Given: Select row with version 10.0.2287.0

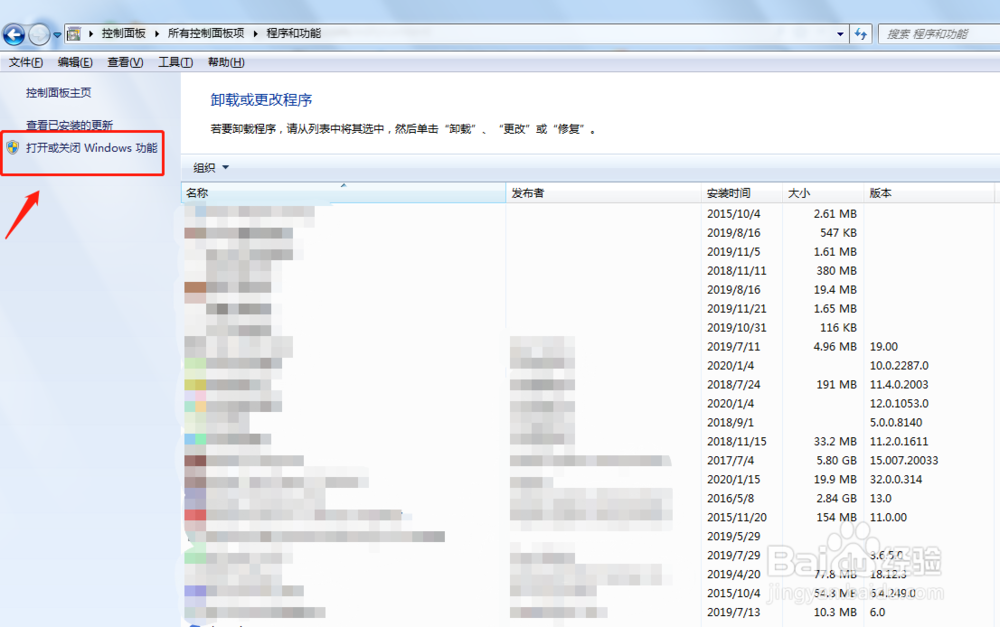Looking at the screenshot, I should tap(589, 365).
